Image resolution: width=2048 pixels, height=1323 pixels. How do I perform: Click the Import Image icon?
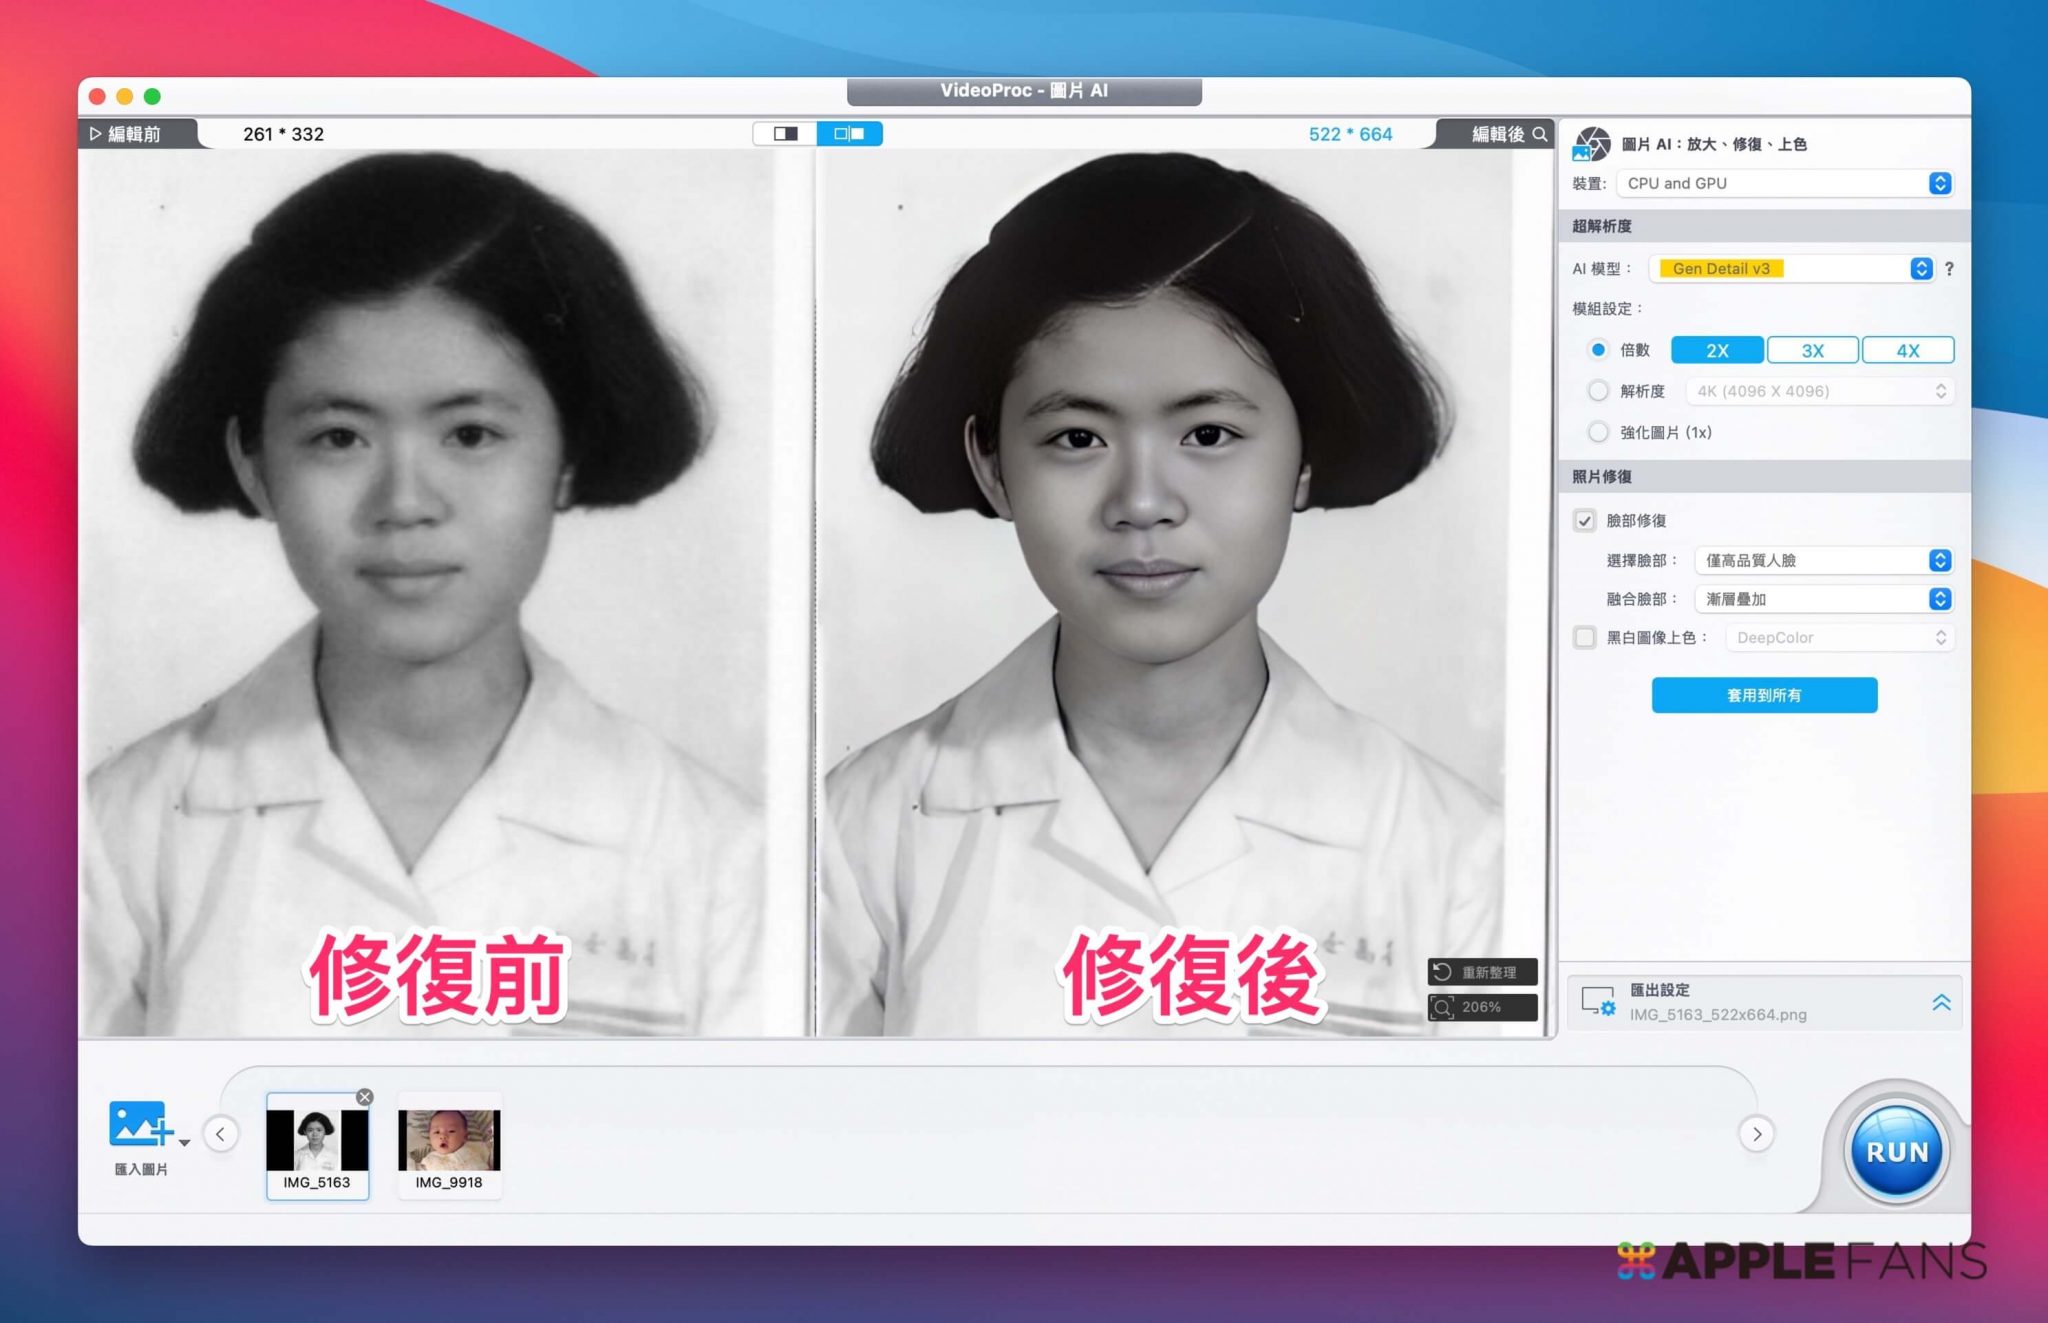(x=139, y=1125)
